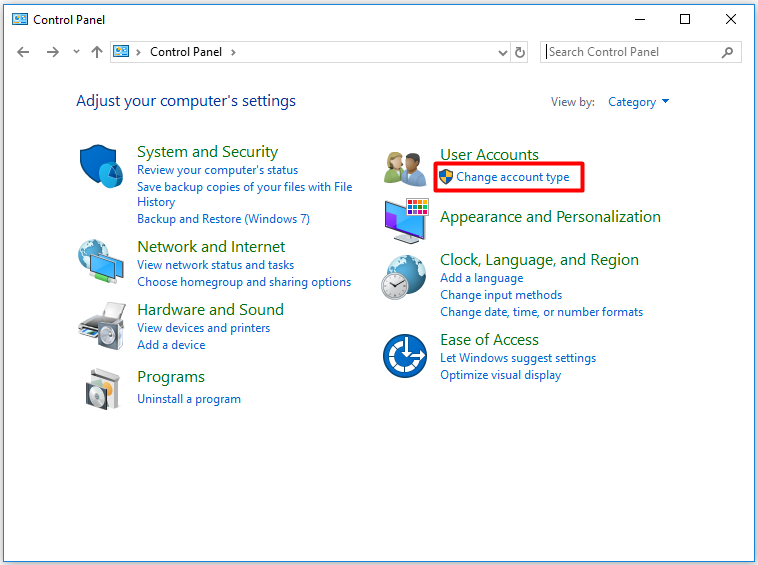
Task: Open the Network and Internet globe icon
Action: [100, 260]
